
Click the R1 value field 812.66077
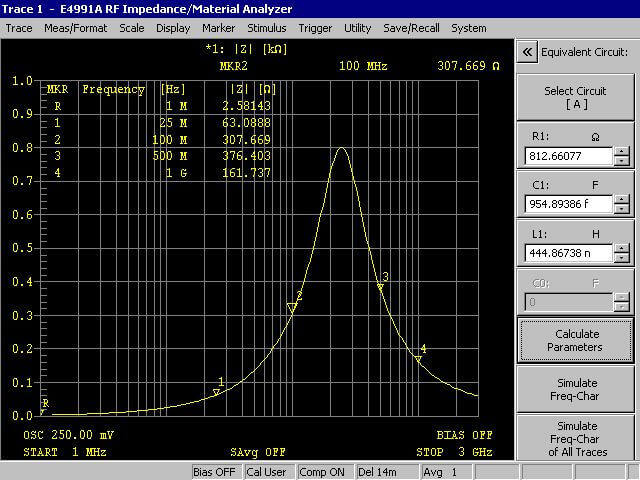click(x=569, y=156)
